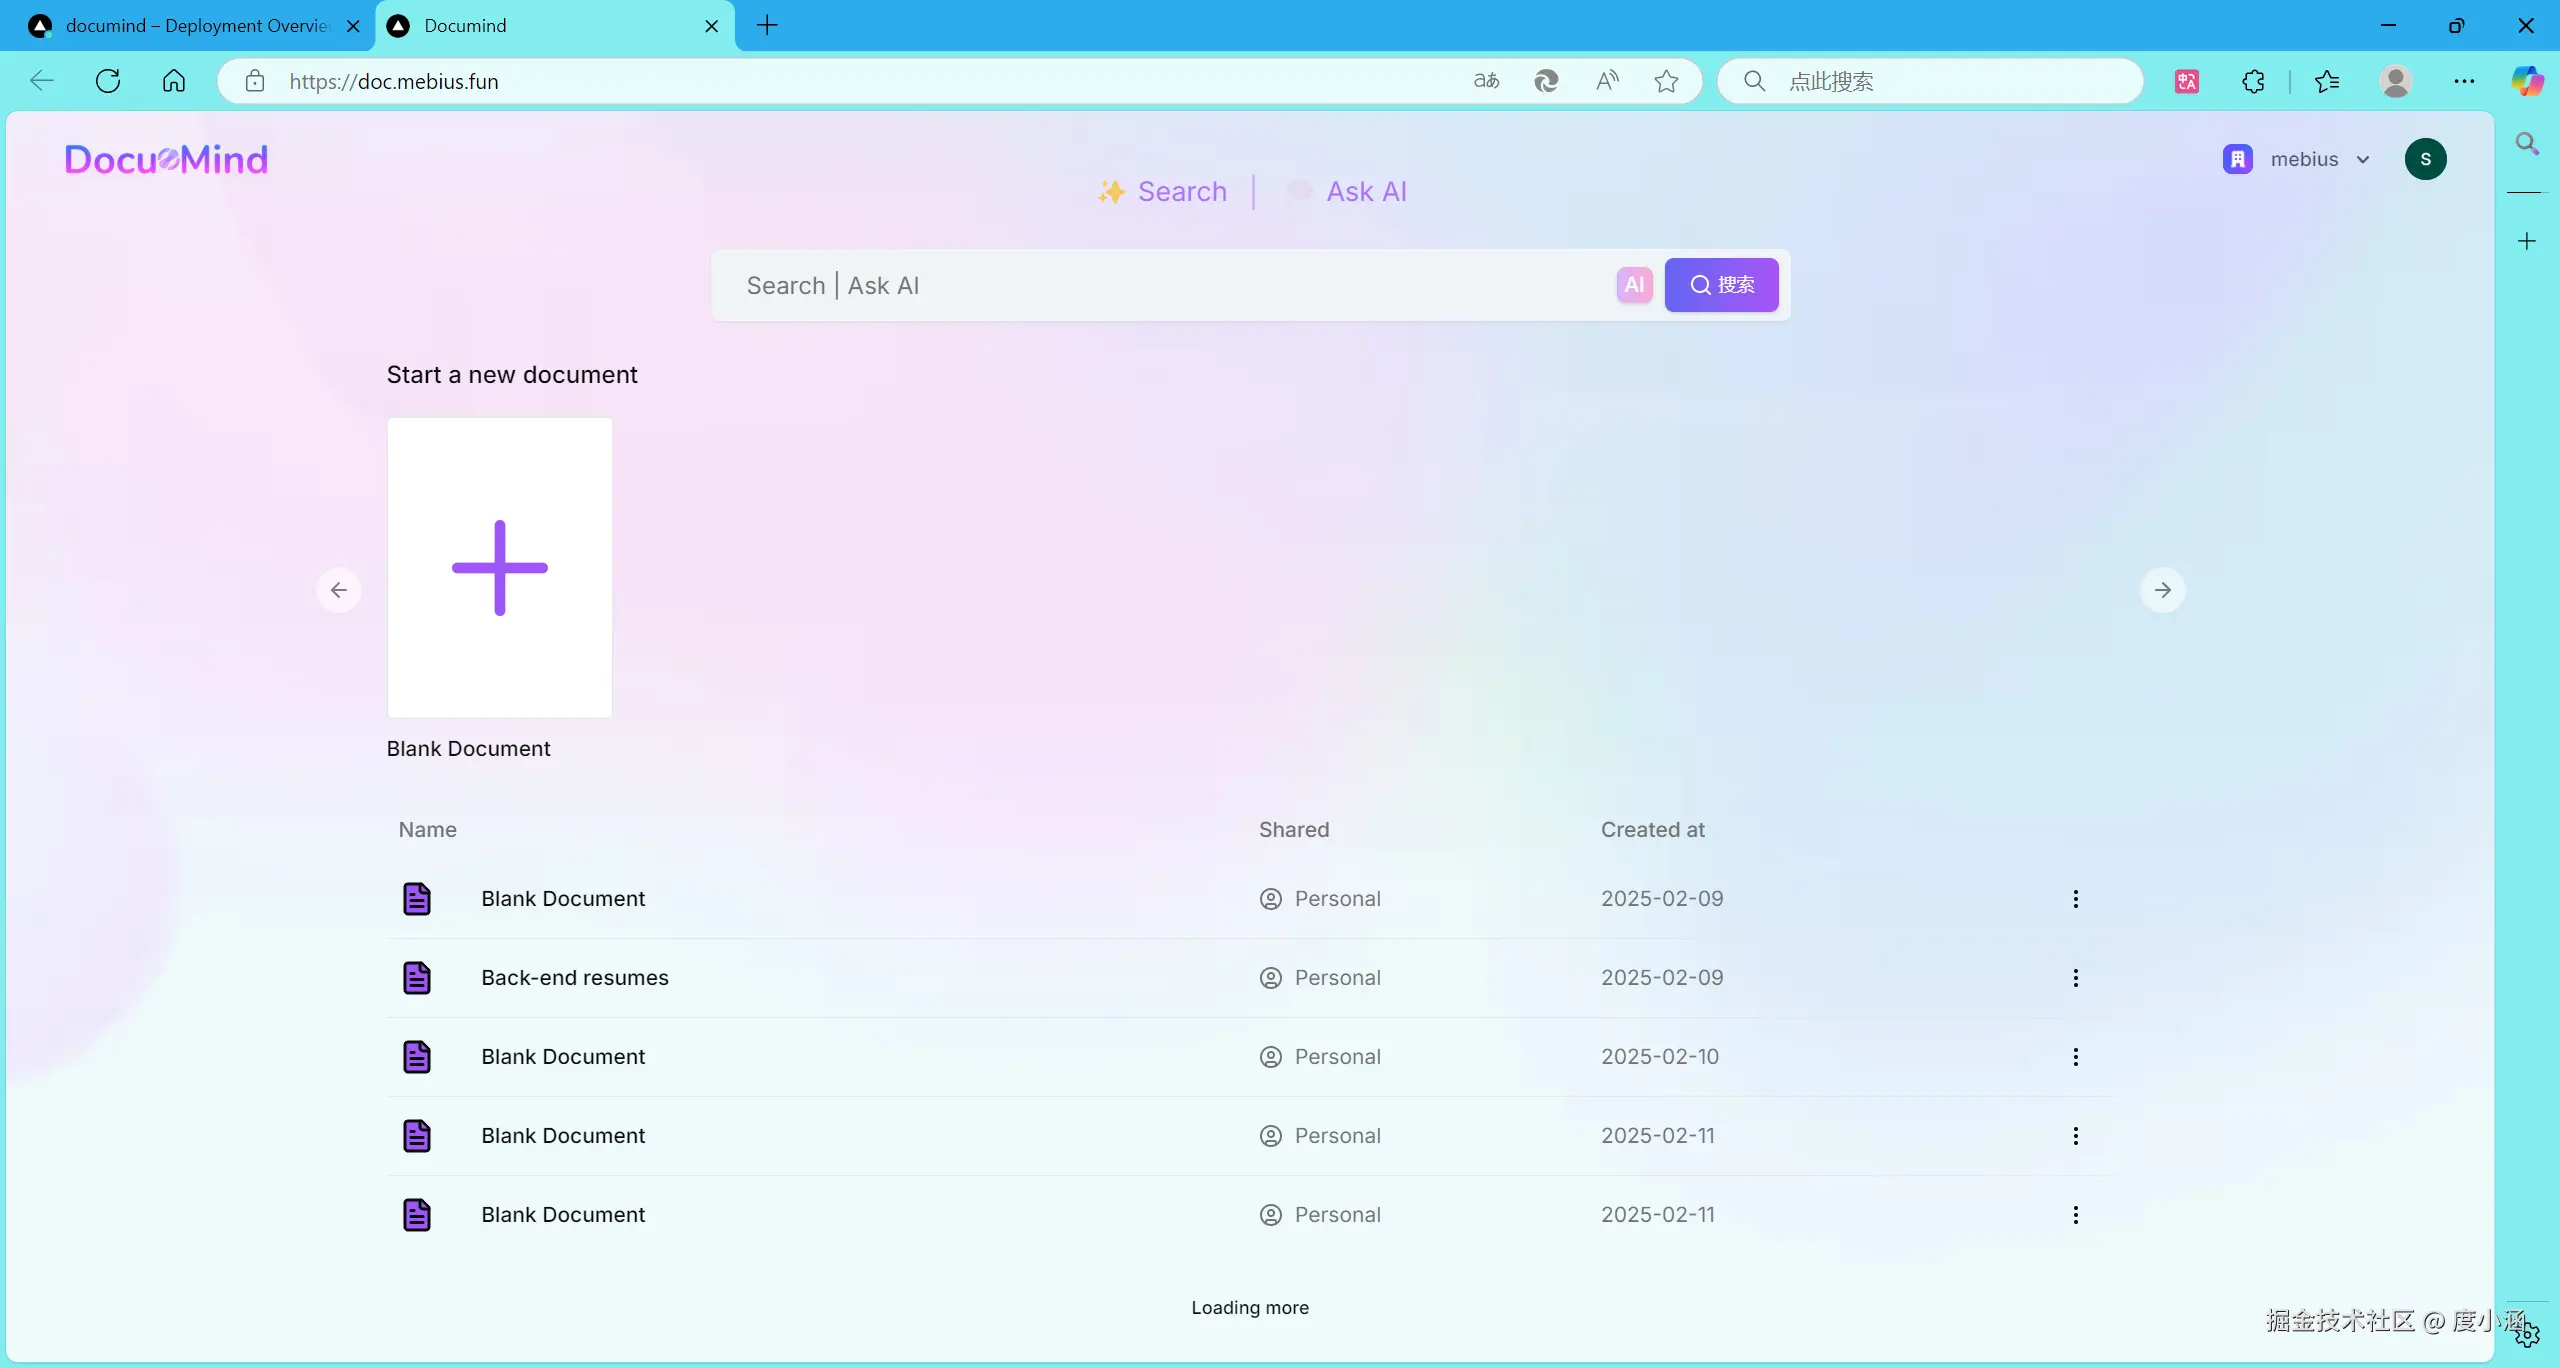Image resolution: width=2560 pixels, height=1368 pixels.
Task: Click the purple 搜索 search button
Action: pyautogui.click(x=1721, y=285)
